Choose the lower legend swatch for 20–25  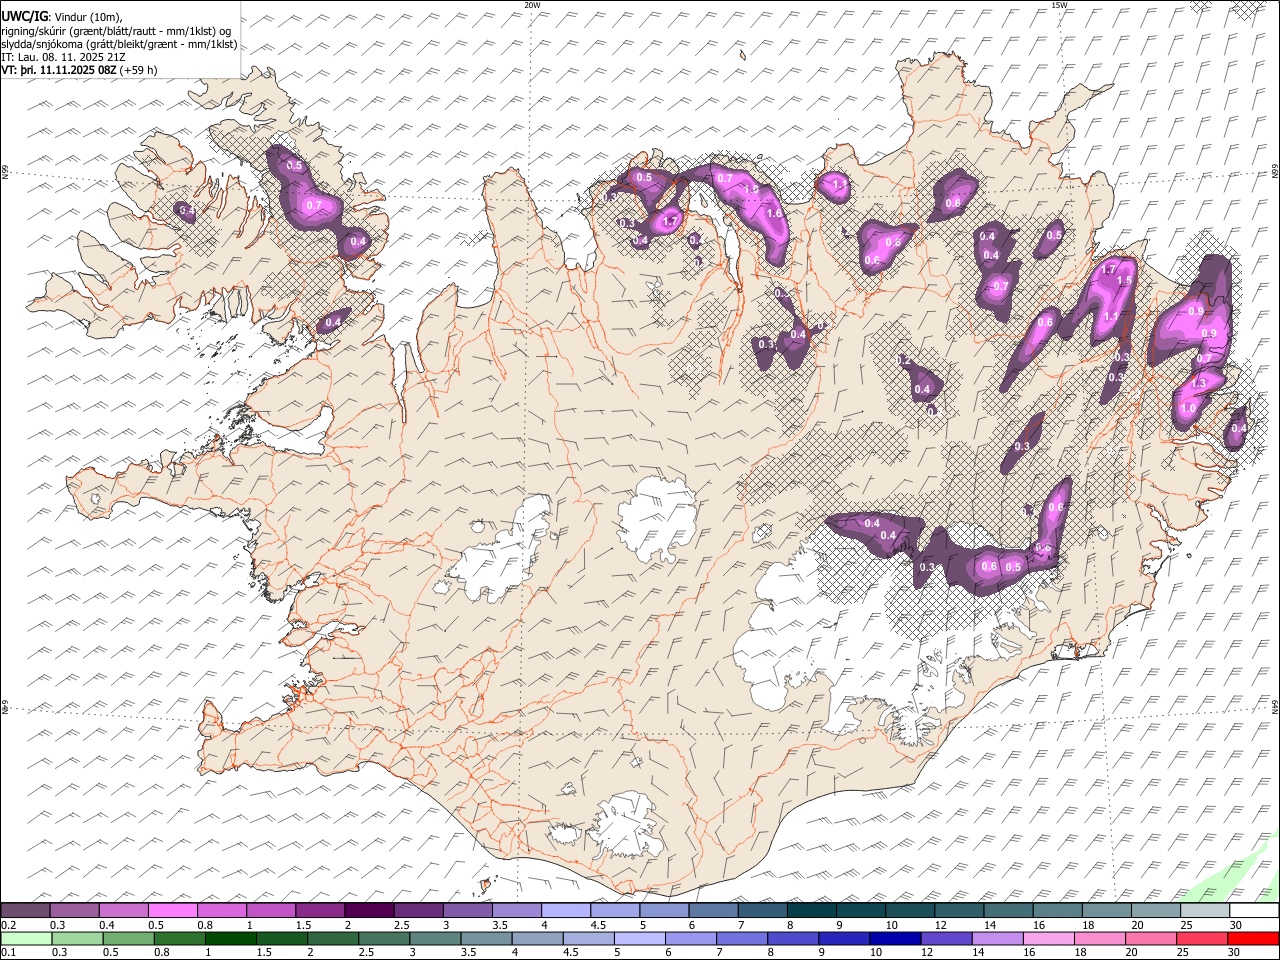tap(1150, 938)
